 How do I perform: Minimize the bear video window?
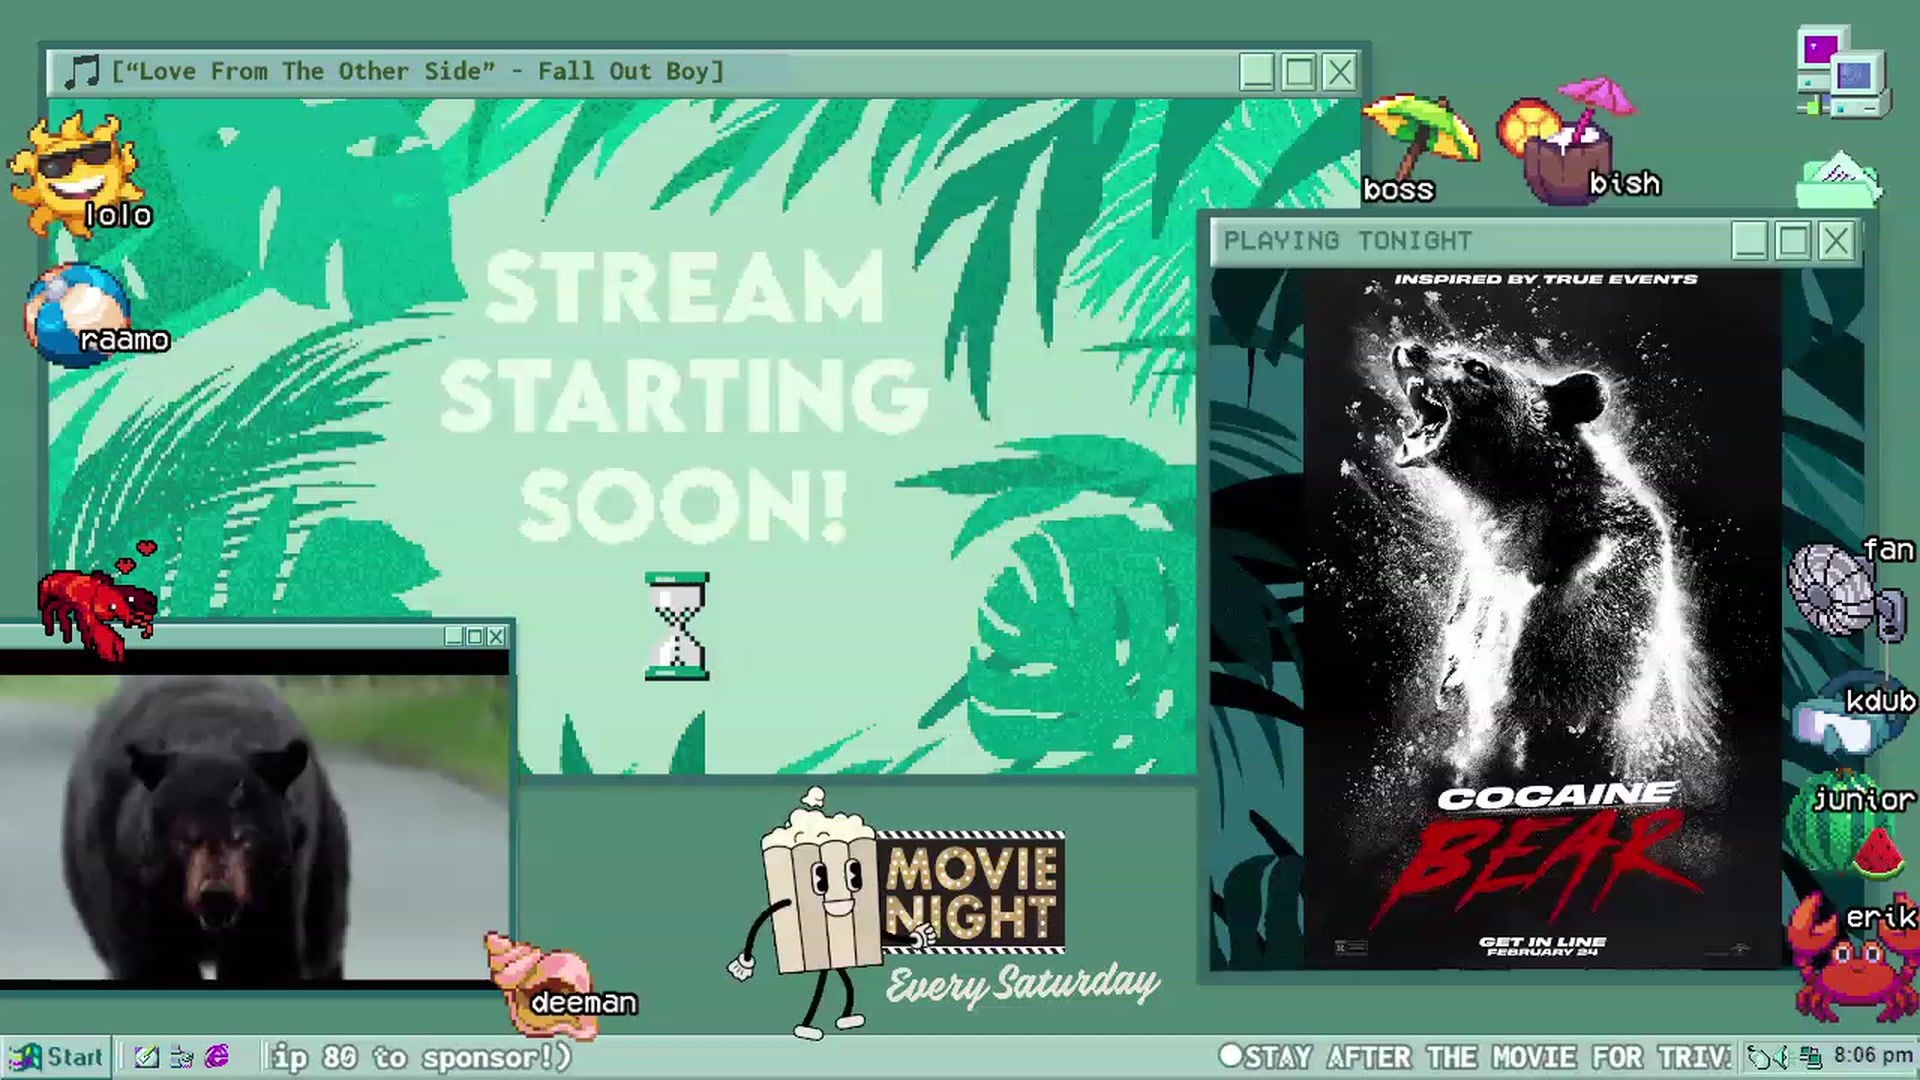(454, 636)
